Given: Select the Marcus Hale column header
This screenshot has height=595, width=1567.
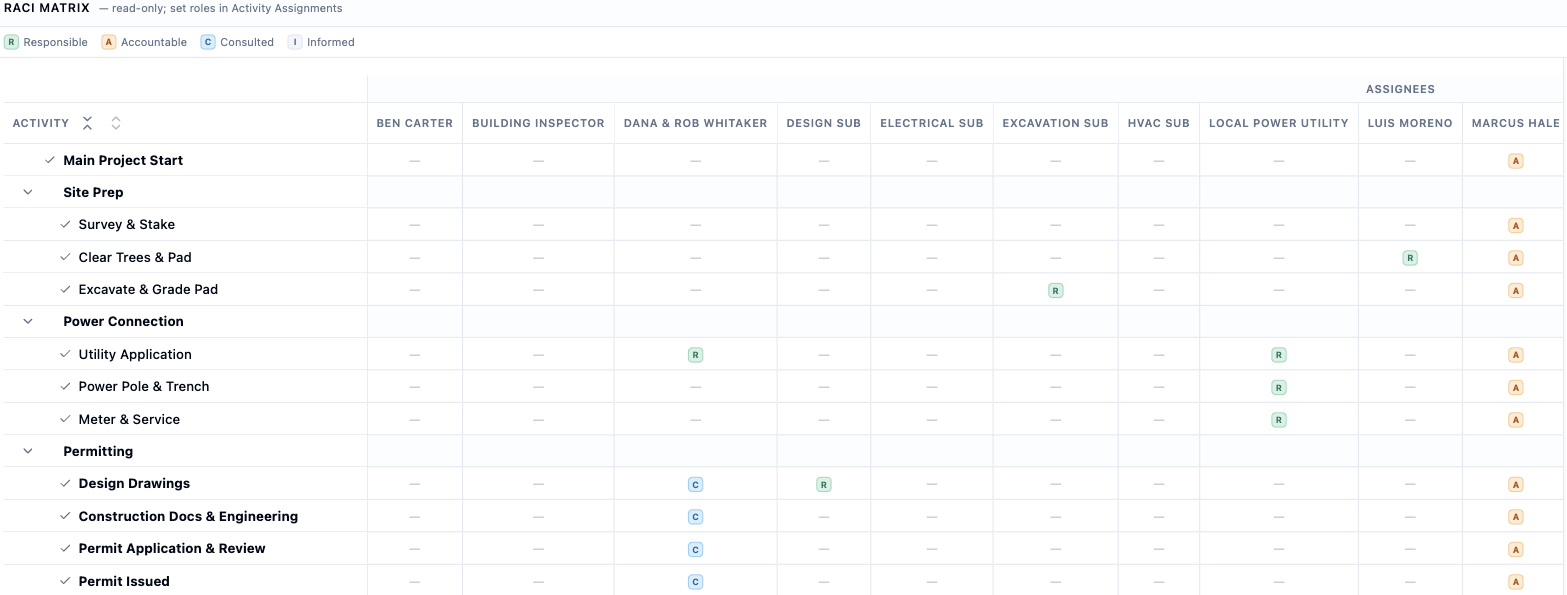Looking at the screenshot, I should (x=1515, y=123).
